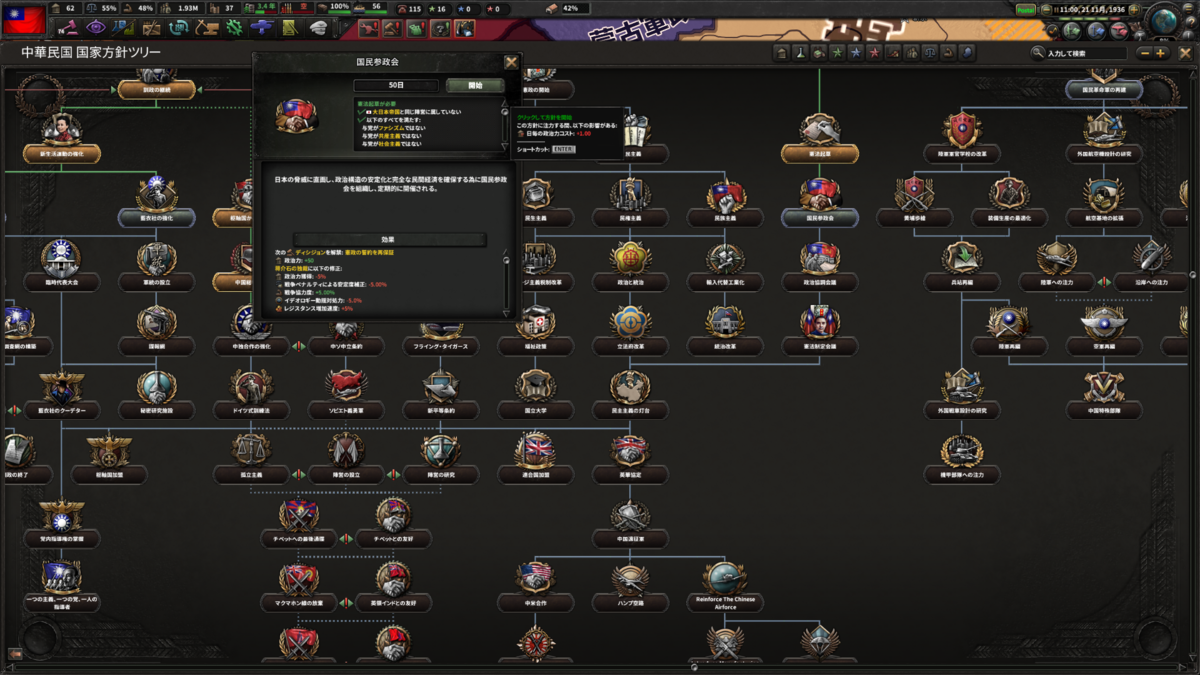The width and height of the screenshot is (1200, 675).
Task: Select the 枢軸国加盟 focus icon
Action: (x=109, y=450)
